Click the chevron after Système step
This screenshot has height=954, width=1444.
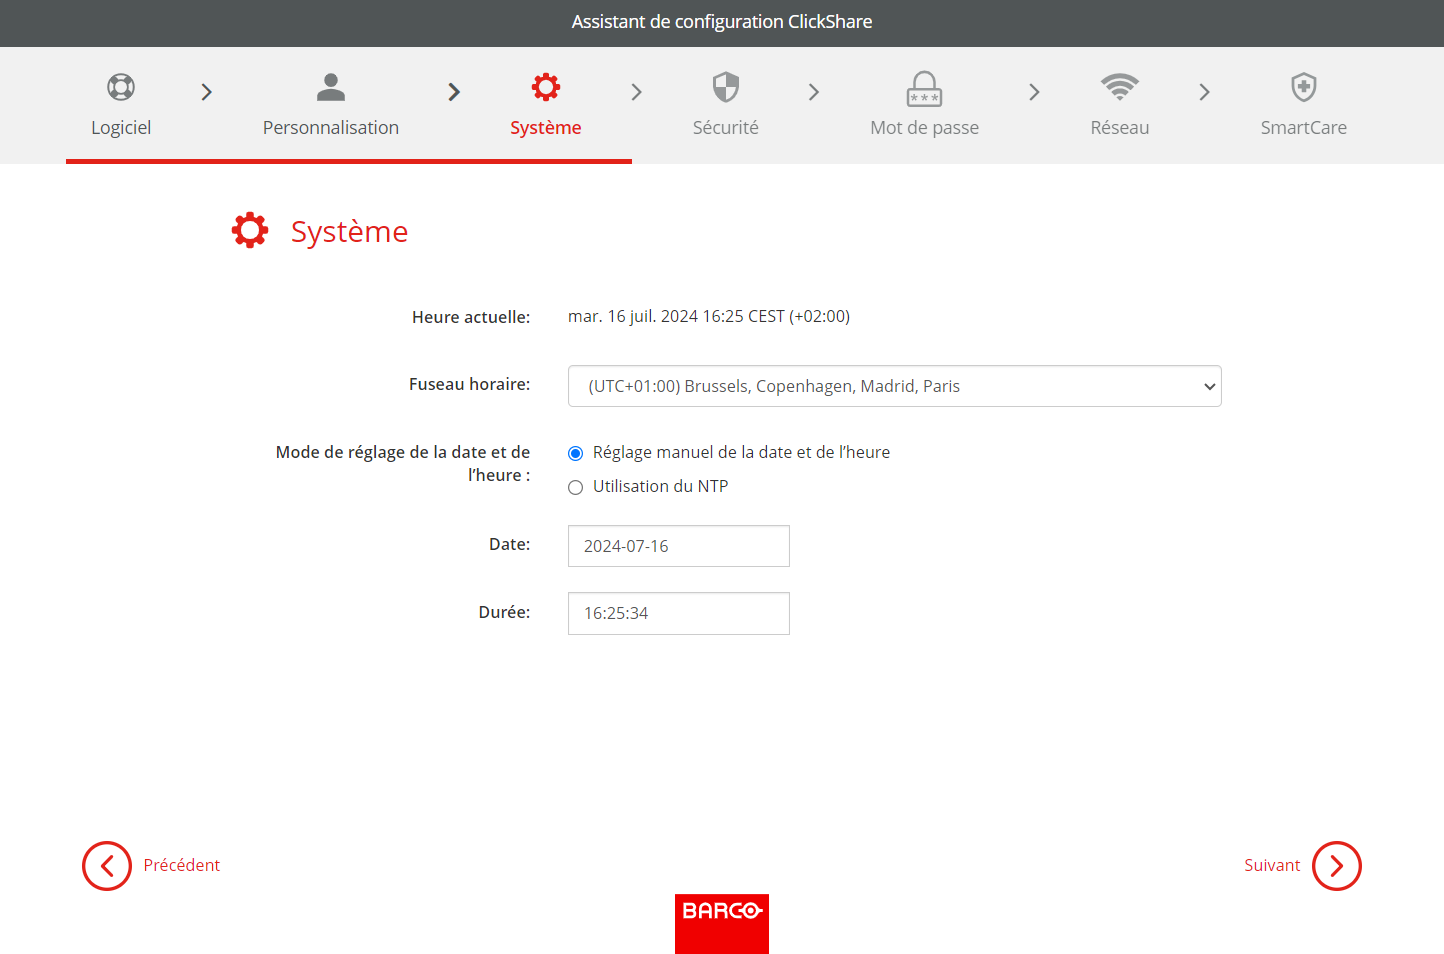coord(637,92)
